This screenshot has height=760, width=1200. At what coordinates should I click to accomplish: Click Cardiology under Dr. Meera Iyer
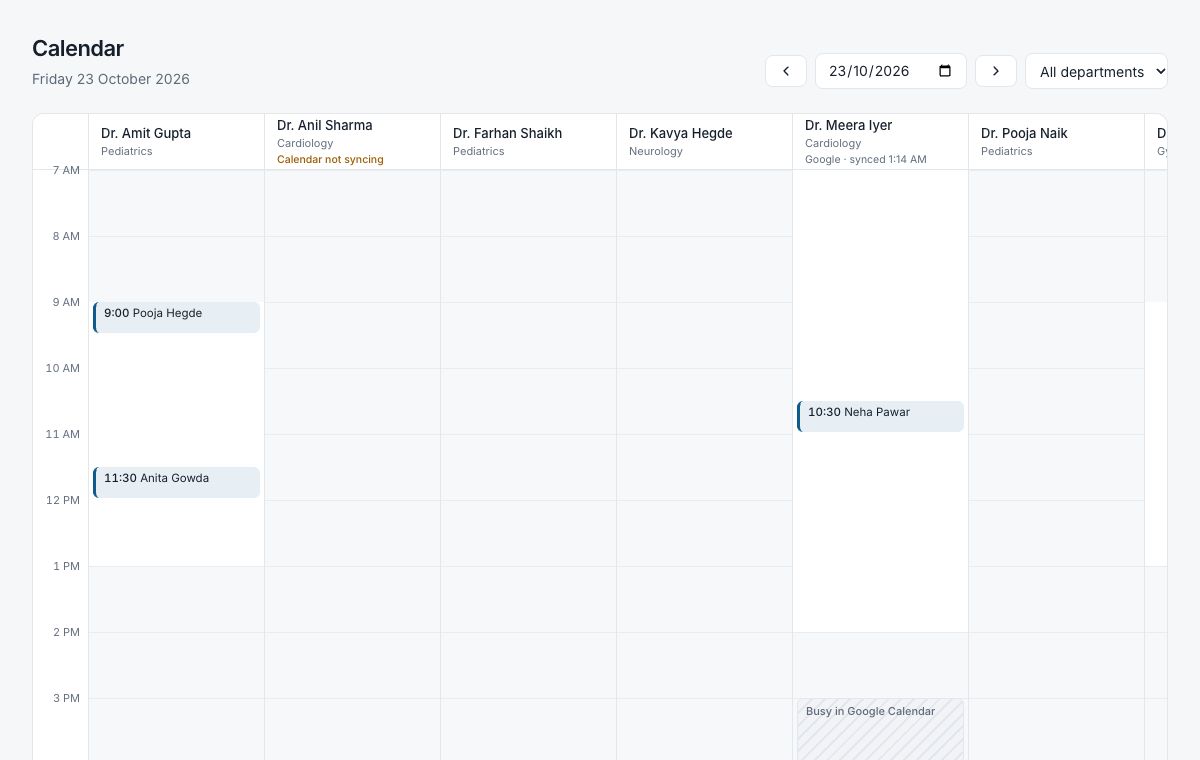coord(833,144)
